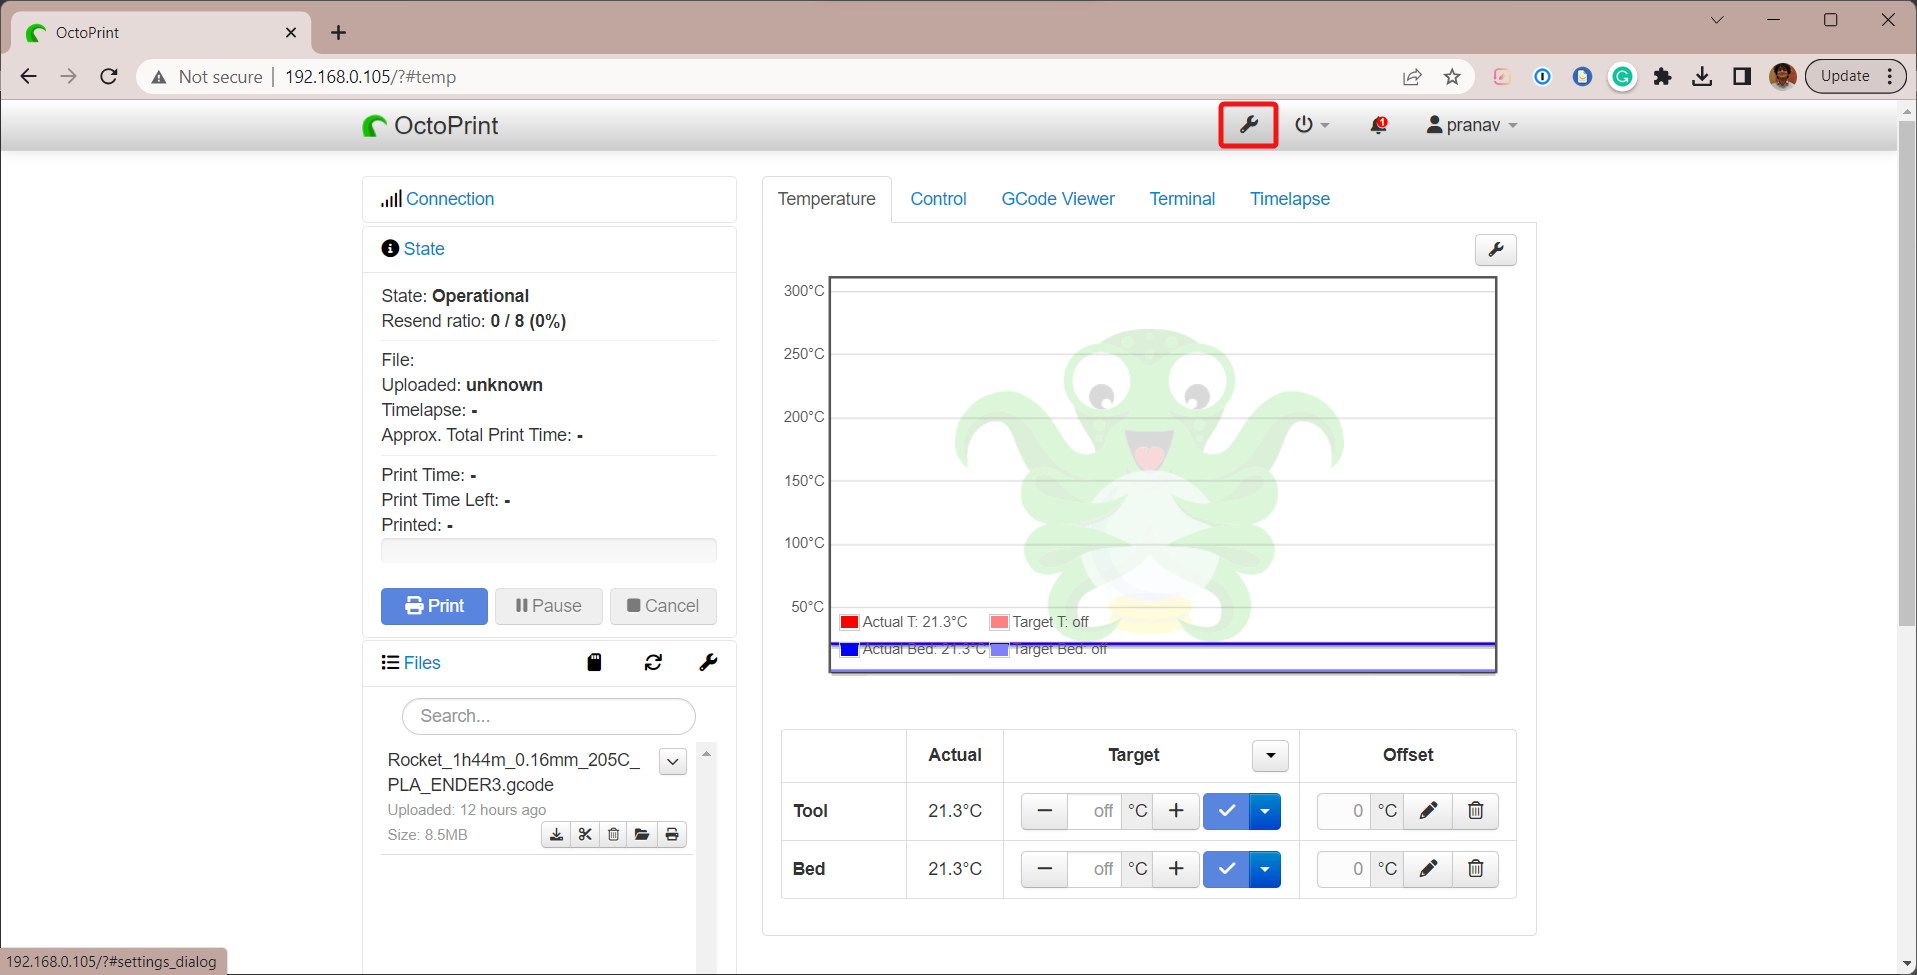Image resolution: width=1917 pixels, height=975 pixels.
Task: Open the system power menu
Action: pyautogui.click(x=1311, y=125)
